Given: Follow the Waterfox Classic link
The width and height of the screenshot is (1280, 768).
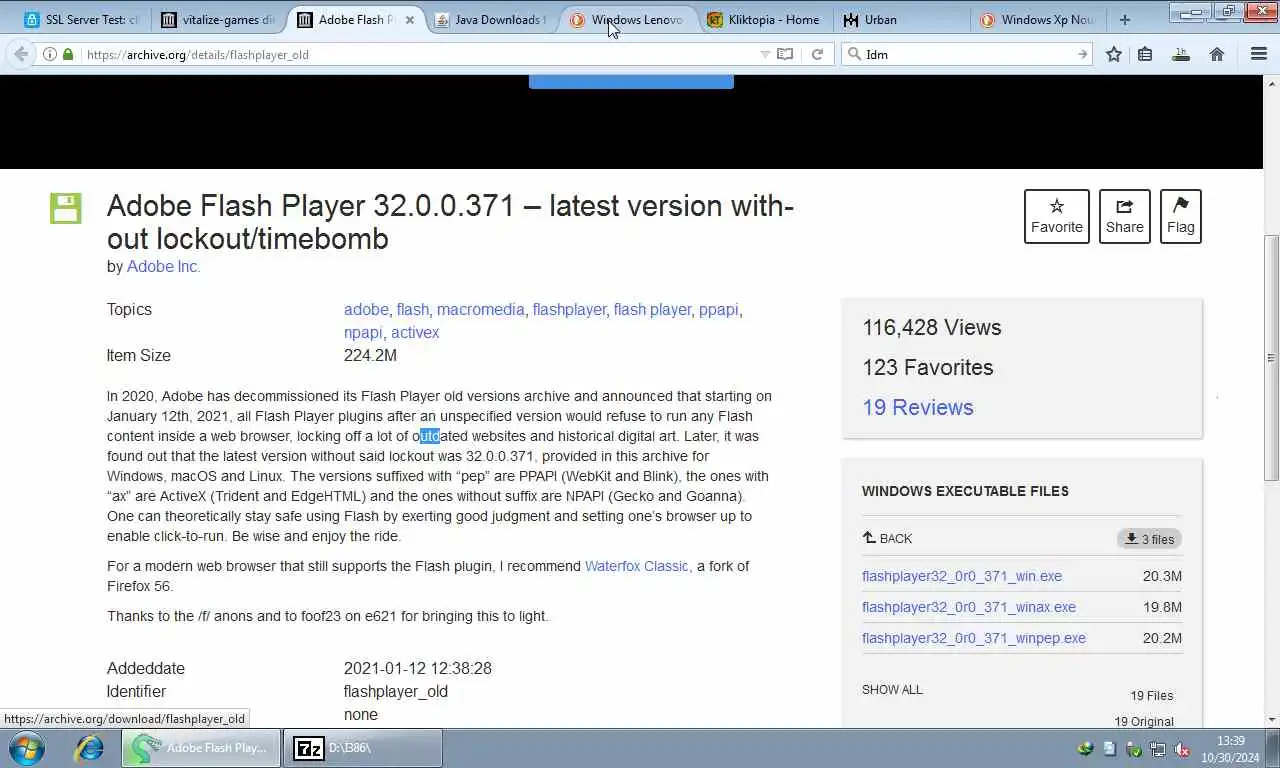Looking at the screenshot, I should coord(637,566).
